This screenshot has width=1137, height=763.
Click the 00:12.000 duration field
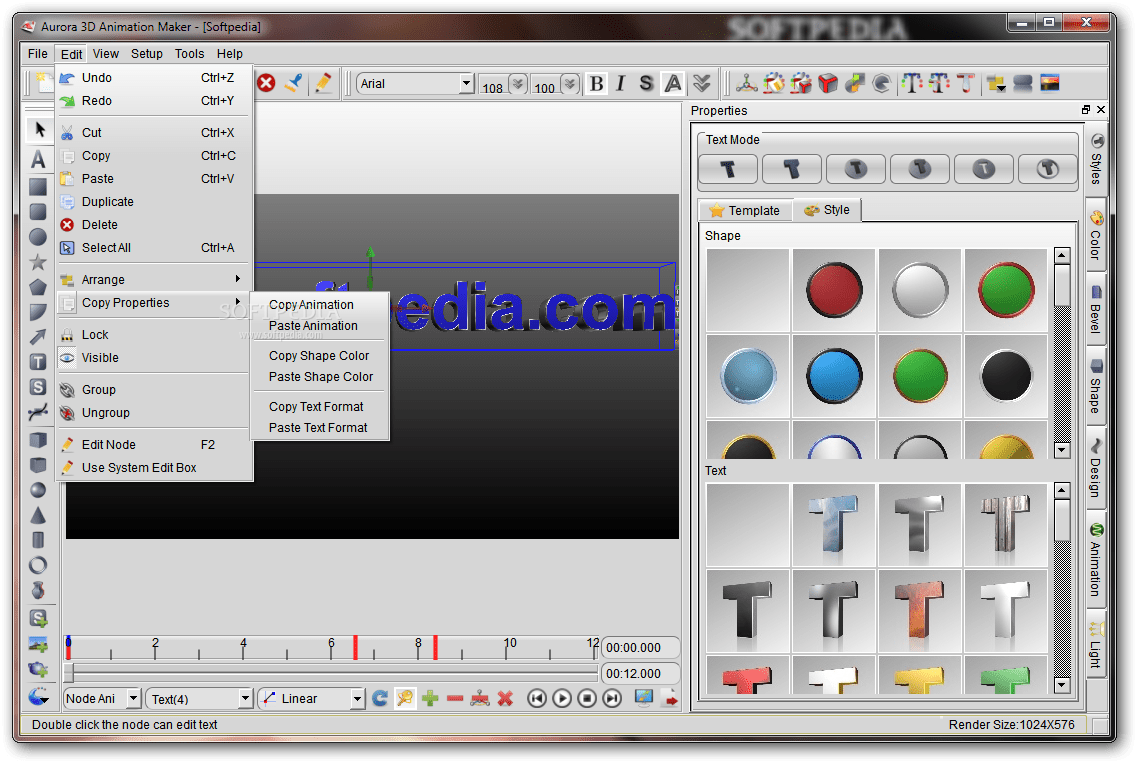[x=640, y=674]
